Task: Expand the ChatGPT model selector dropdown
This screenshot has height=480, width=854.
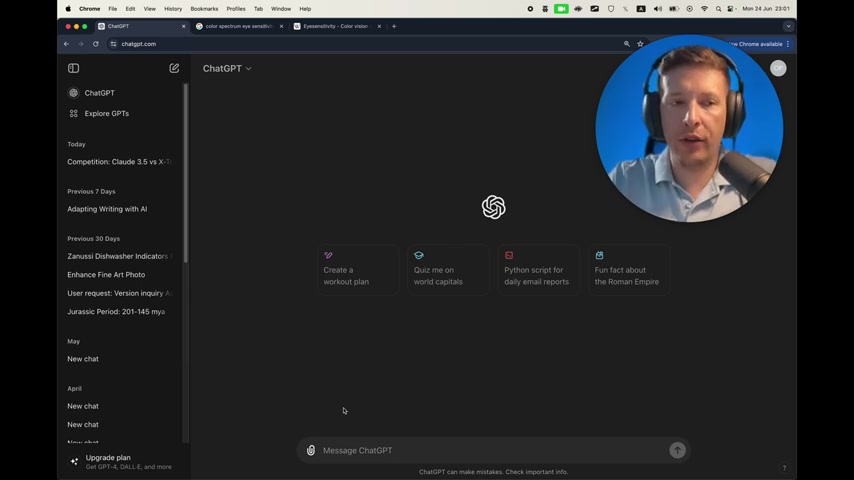Action: pyautogui.click(x=227, y=69)
